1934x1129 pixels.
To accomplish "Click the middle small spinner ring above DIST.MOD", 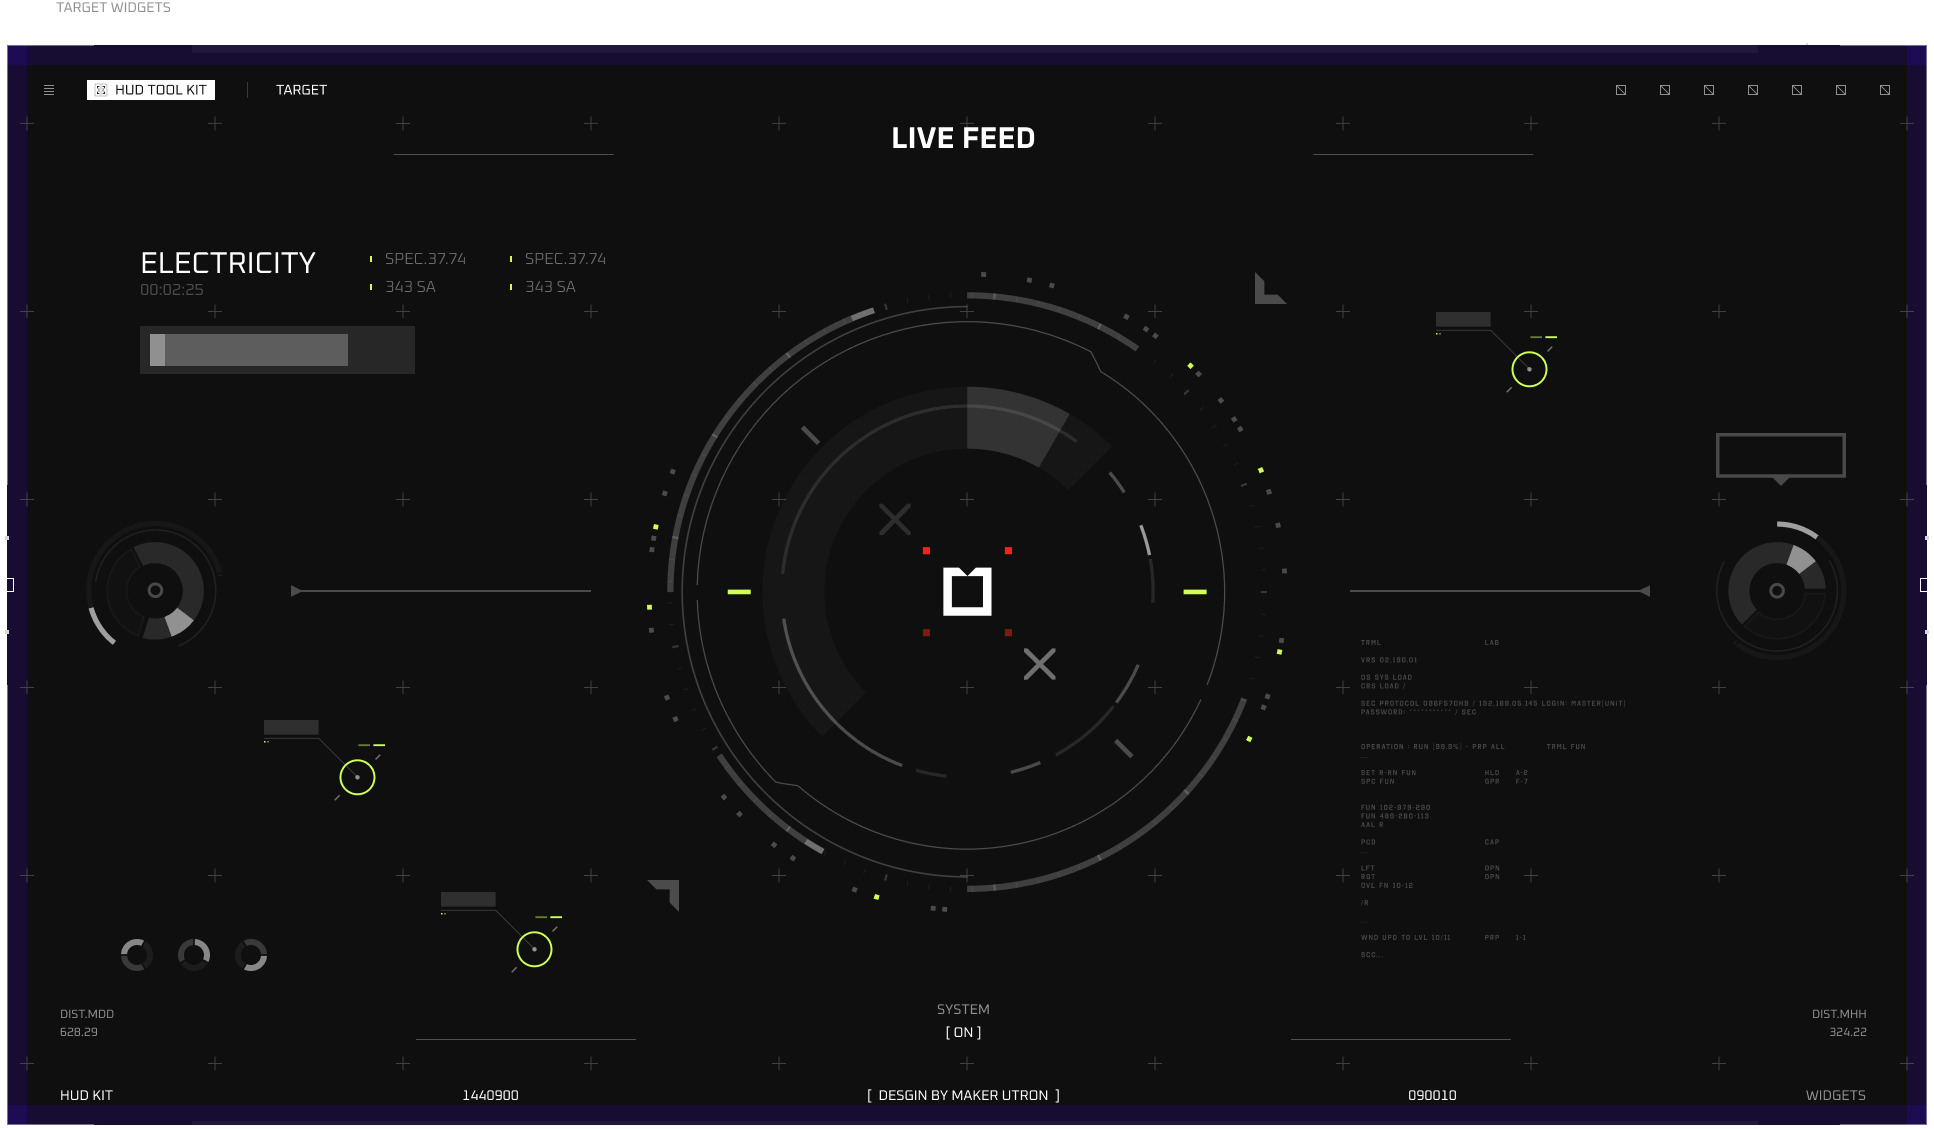I will 194,955.
